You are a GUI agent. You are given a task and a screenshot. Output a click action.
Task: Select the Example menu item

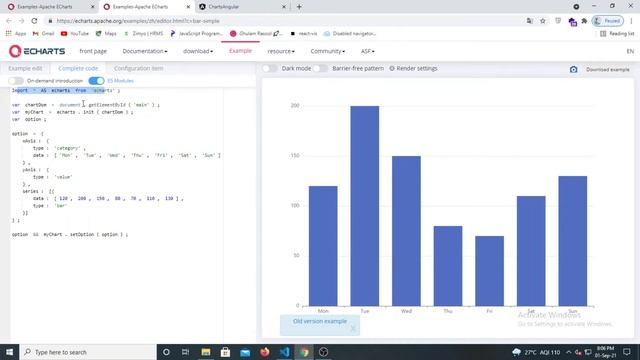point(240,51)
